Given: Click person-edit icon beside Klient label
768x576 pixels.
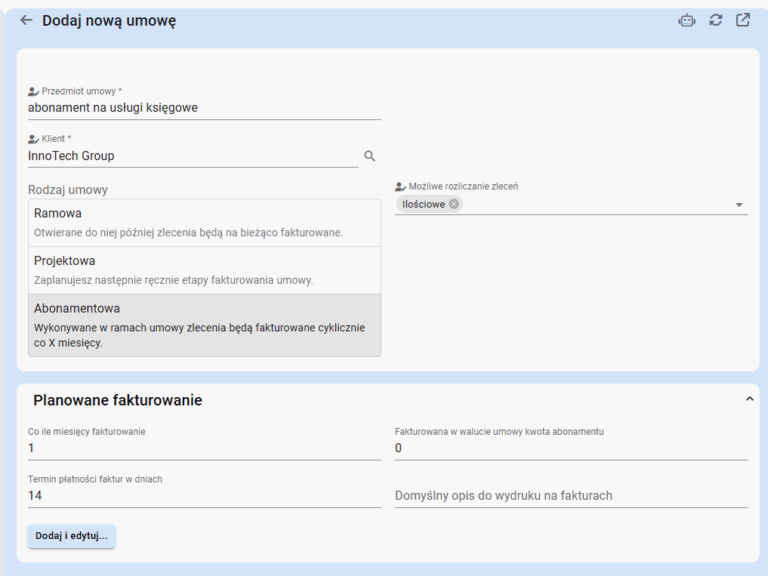Looking at the screenshot, I should point(33,140).
